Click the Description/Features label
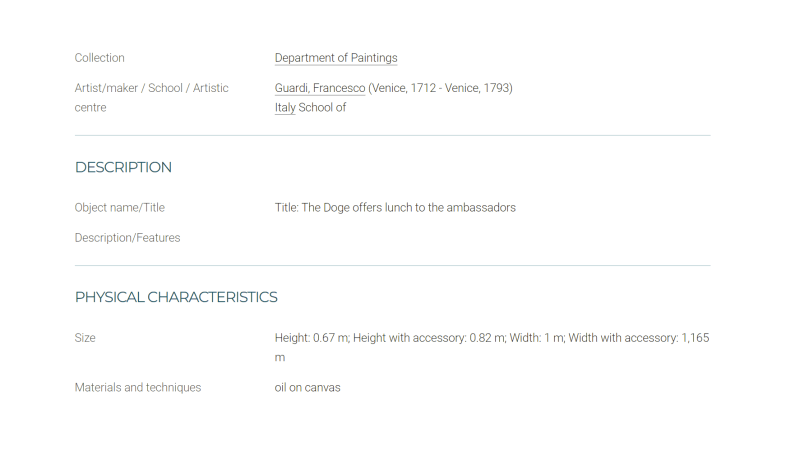This screenshot has height=464, width=800. (127, 238)
